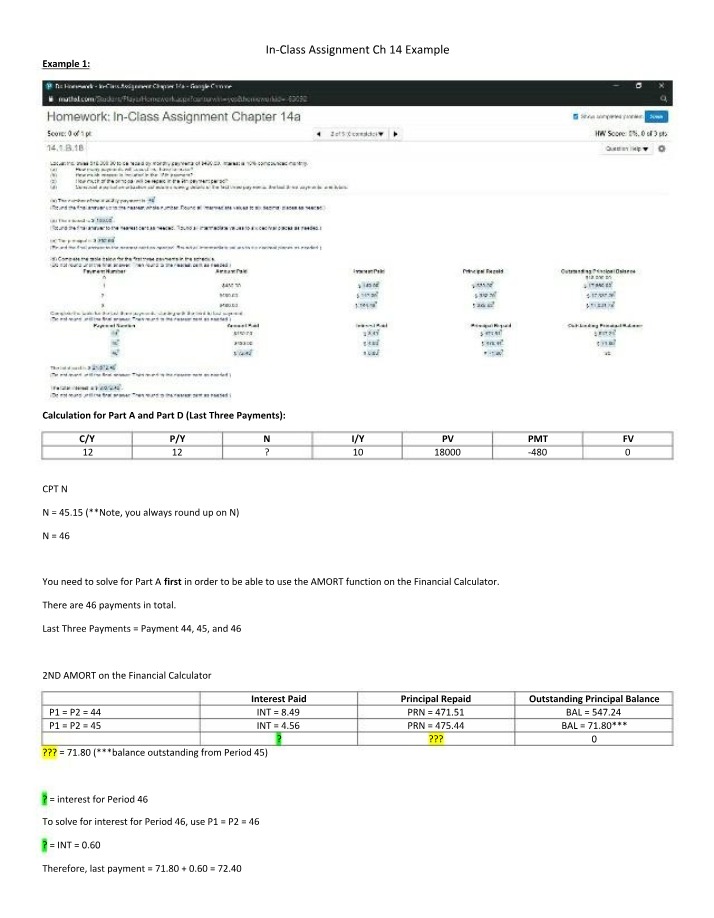
Task: Click the blue Save button
Action: tap(656, 117)
